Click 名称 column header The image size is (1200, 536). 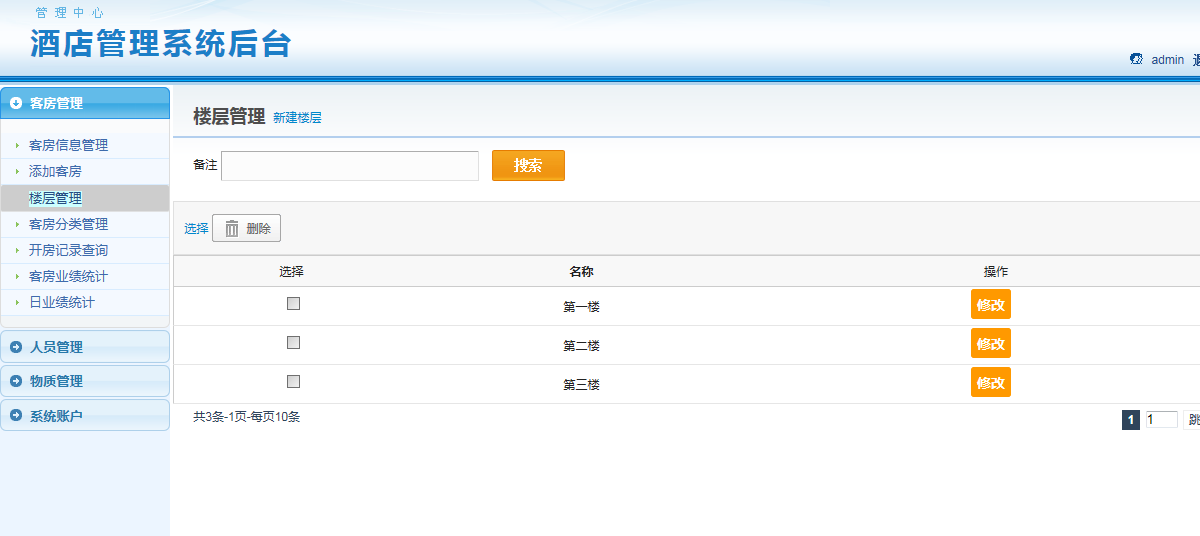pyautogui.click(x=581, y=272)
